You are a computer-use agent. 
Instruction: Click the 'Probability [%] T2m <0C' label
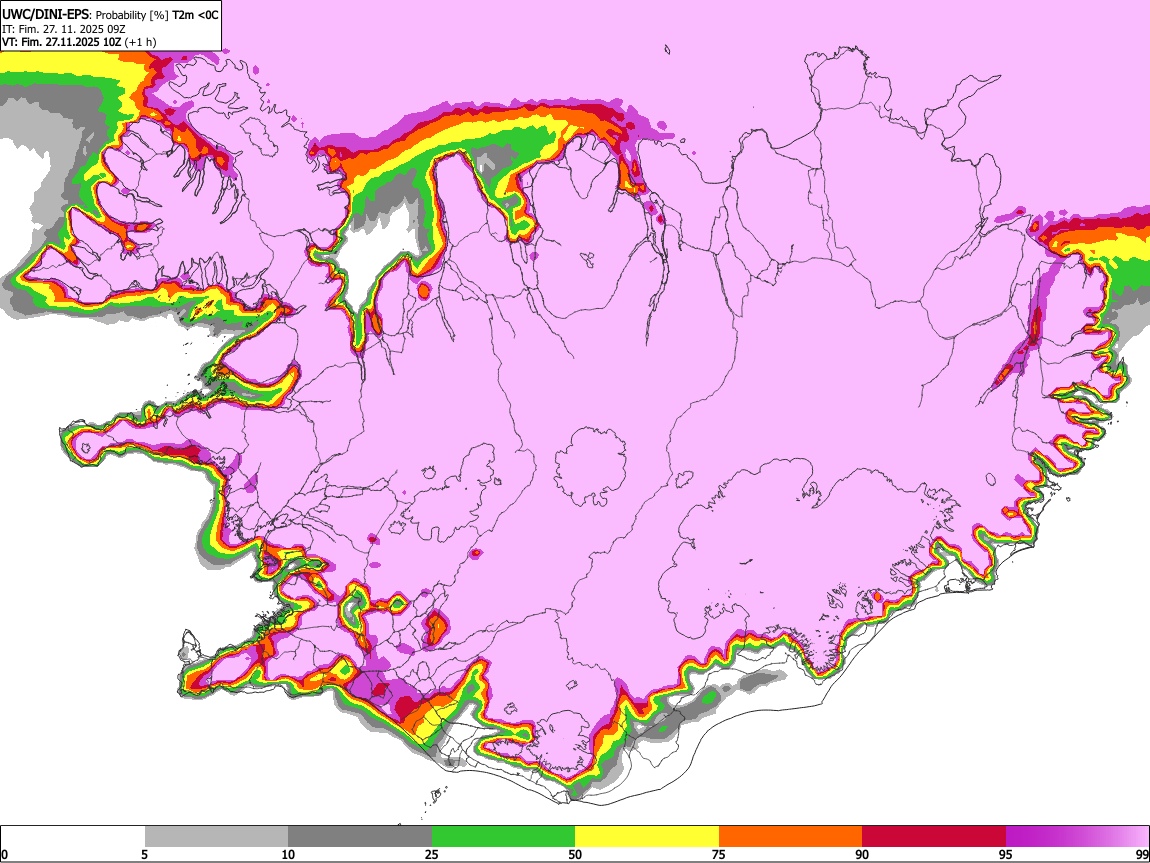tap(156, 15)
